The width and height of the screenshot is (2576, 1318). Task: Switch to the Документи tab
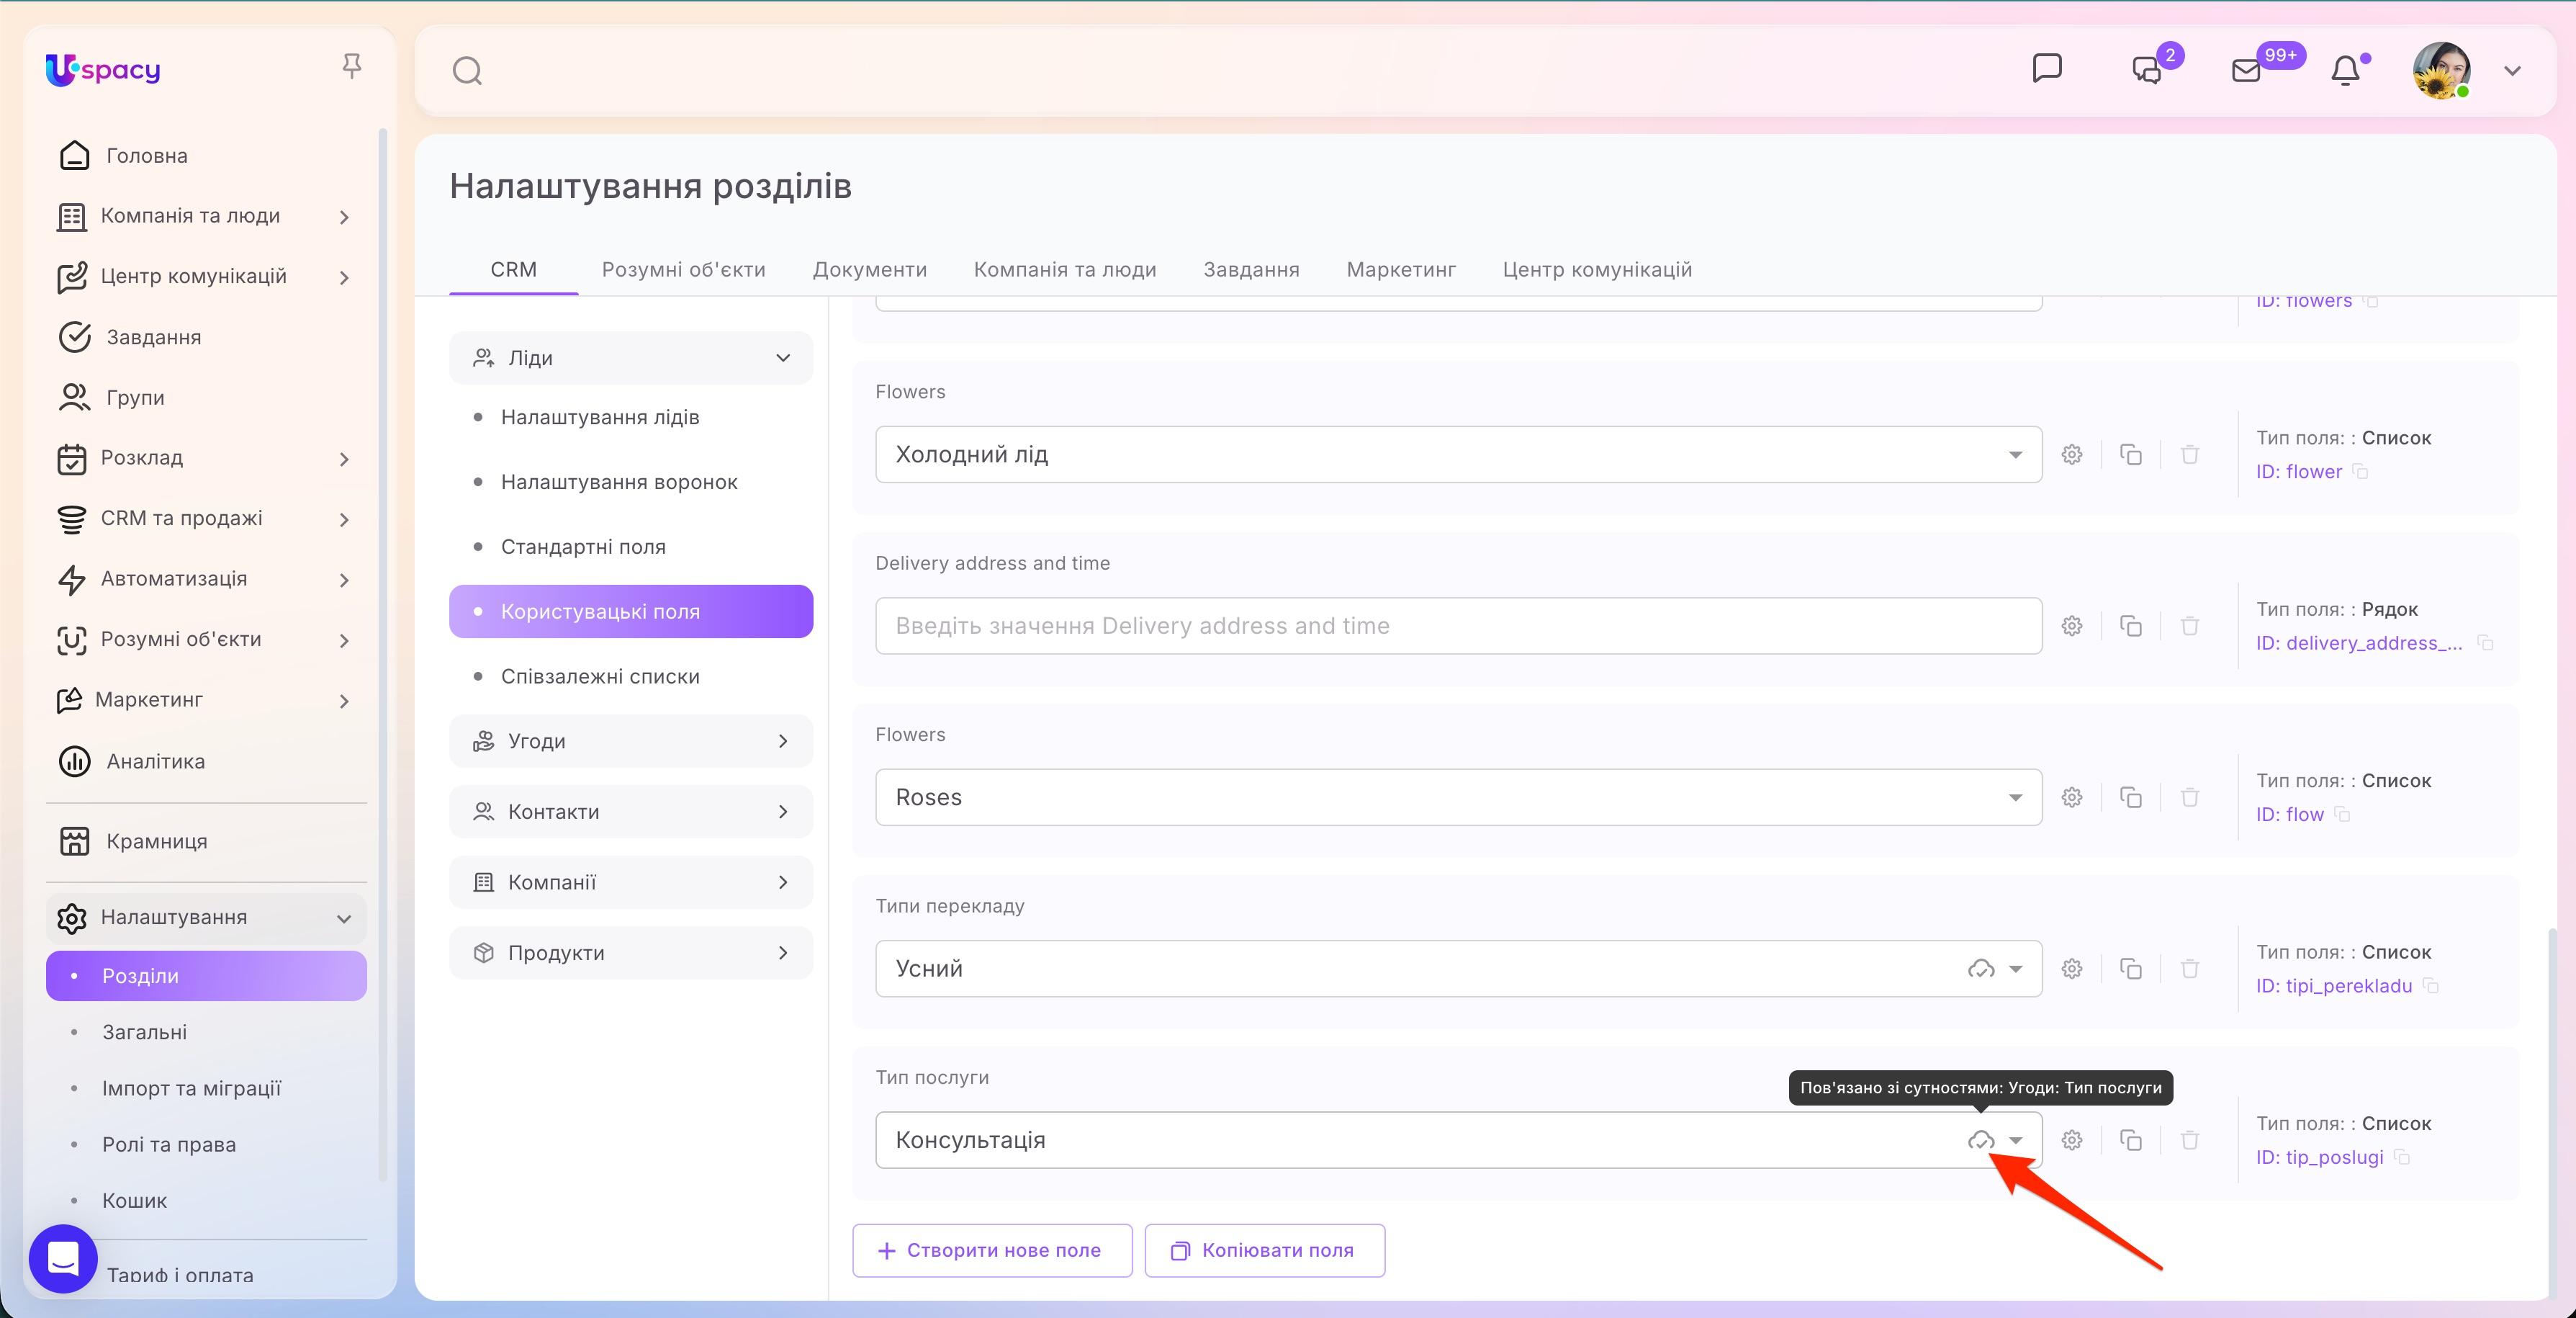870,270
